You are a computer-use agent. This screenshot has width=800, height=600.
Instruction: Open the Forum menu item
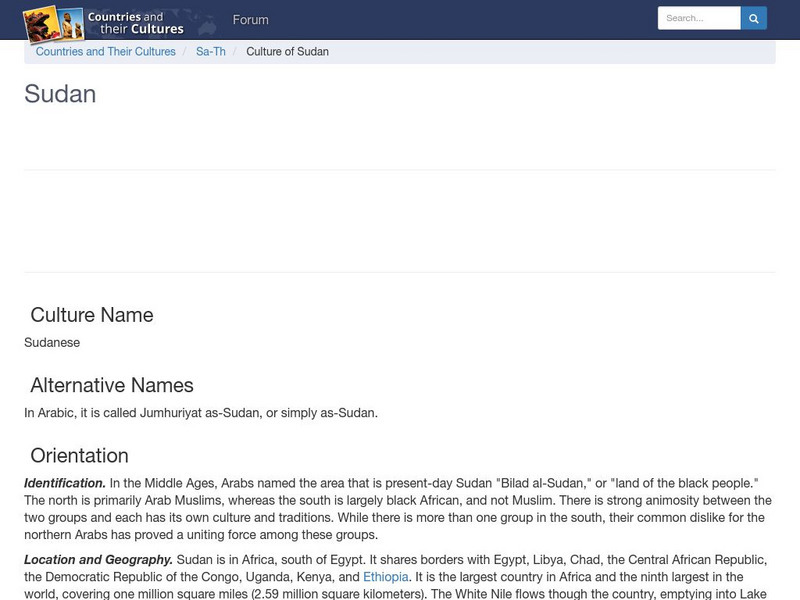tap(251, 20)
